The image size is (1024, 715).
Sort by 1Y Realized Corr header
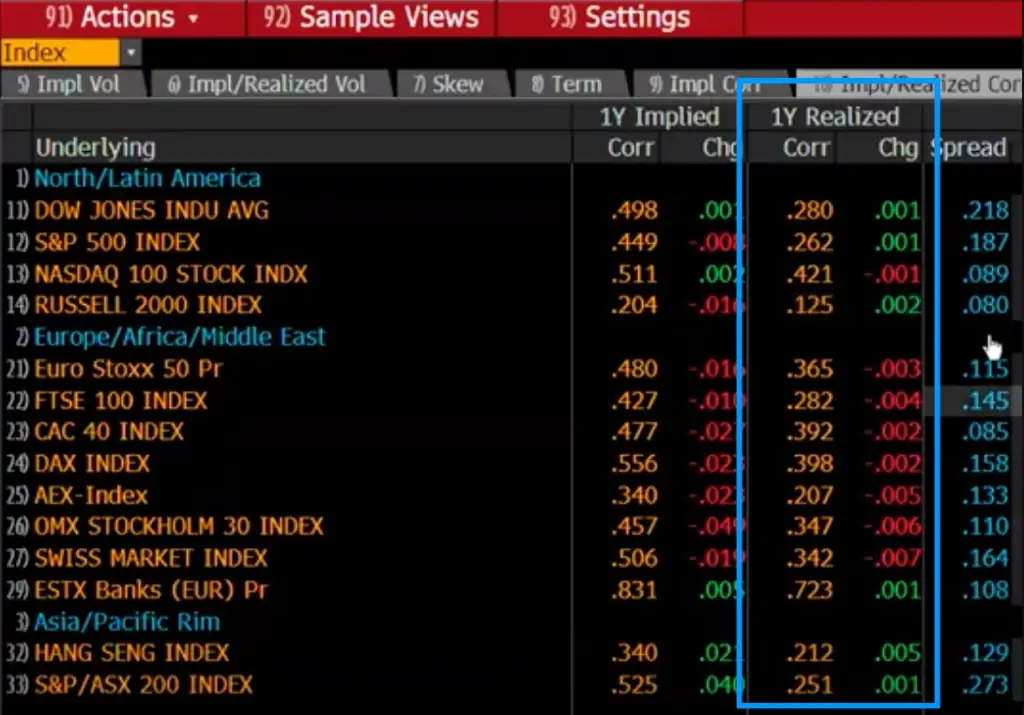tap(807, 148)
